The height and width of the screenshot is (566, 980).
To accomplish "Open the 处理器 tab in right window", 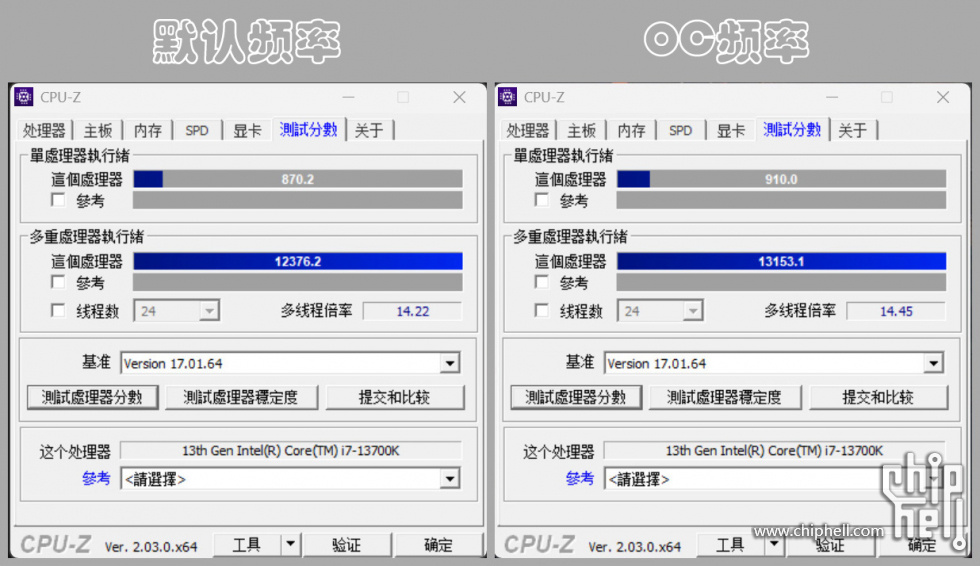I will pyautogui.click(x=528, y=131).
